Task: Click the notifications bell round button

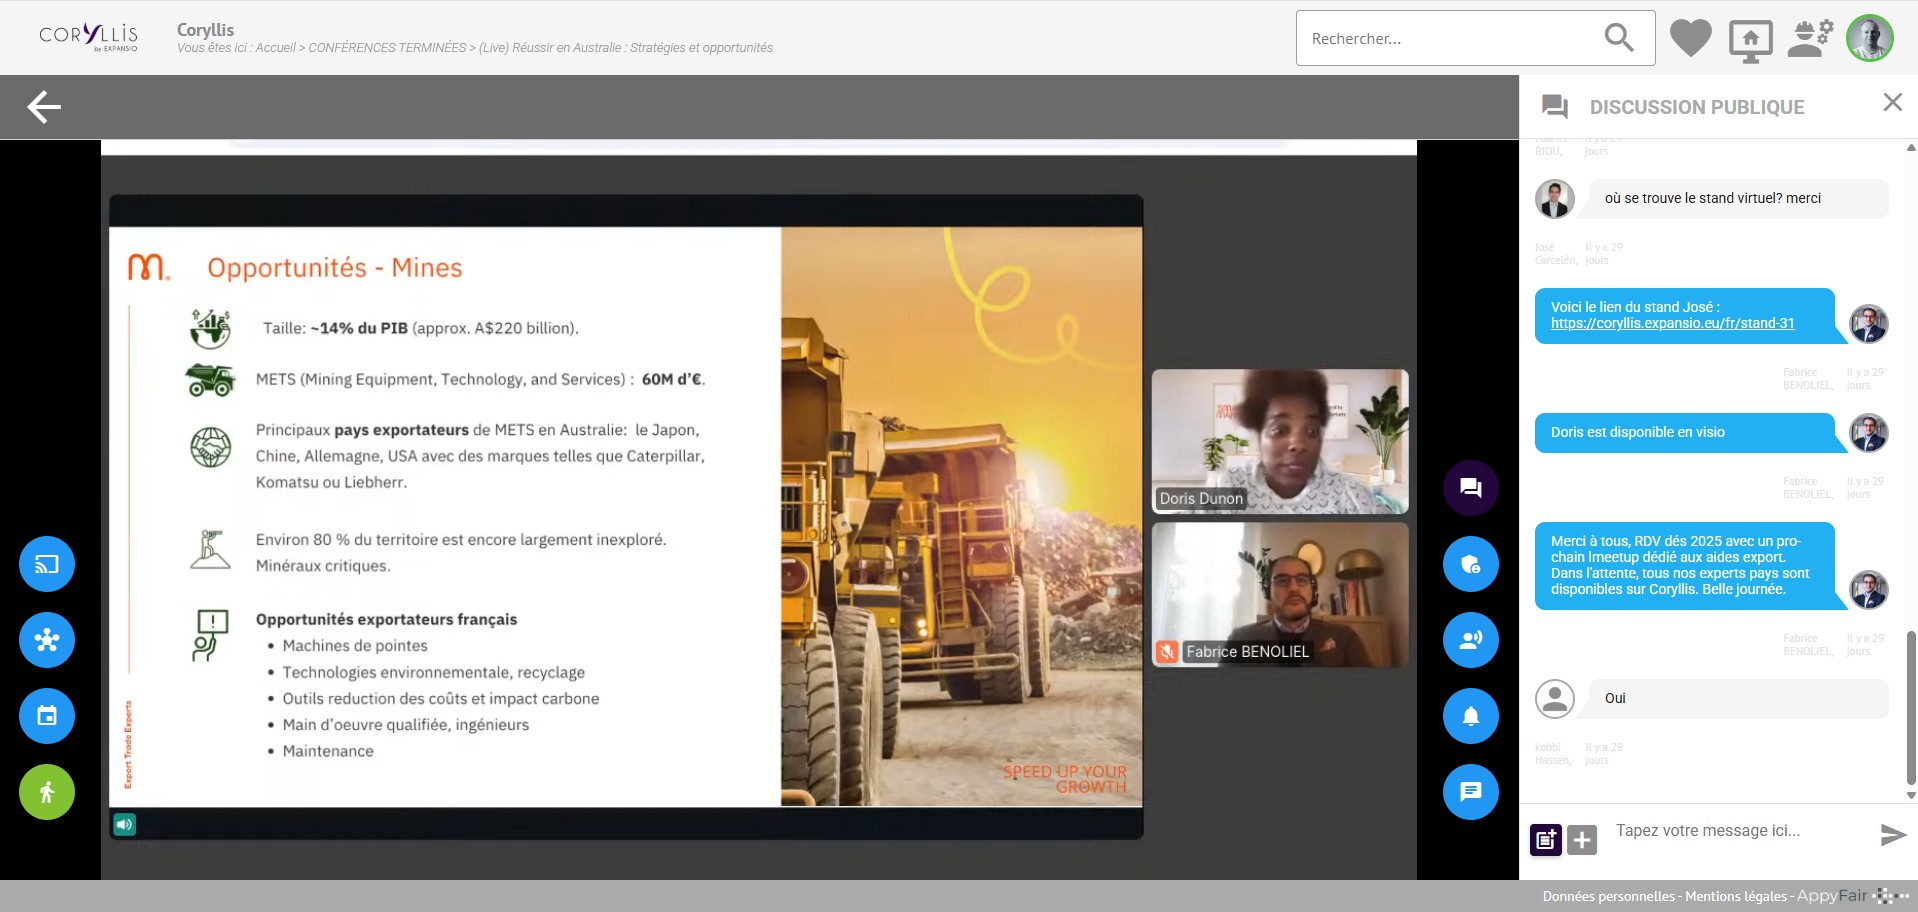Action: pos(1470,716)
